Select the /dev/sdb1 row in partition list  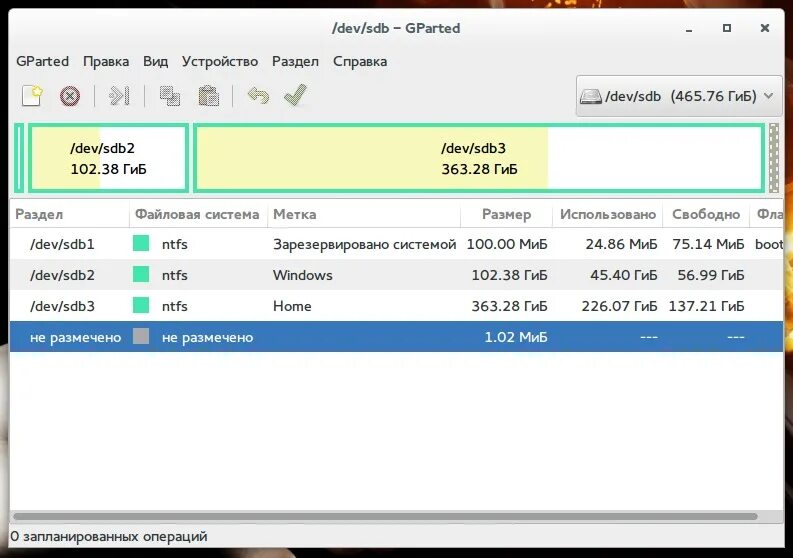pos(396,244)
